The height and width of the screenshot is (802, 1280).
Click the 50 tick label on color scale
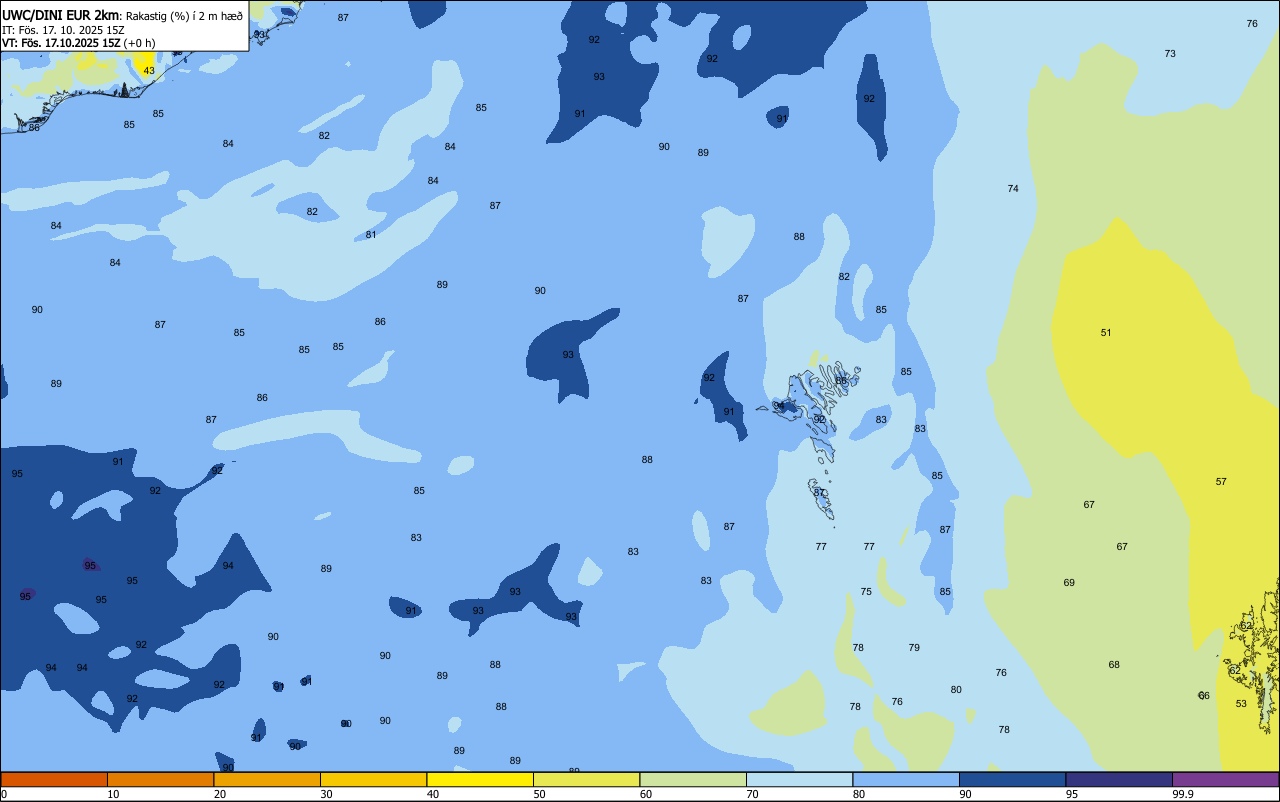tap(539, 794)
